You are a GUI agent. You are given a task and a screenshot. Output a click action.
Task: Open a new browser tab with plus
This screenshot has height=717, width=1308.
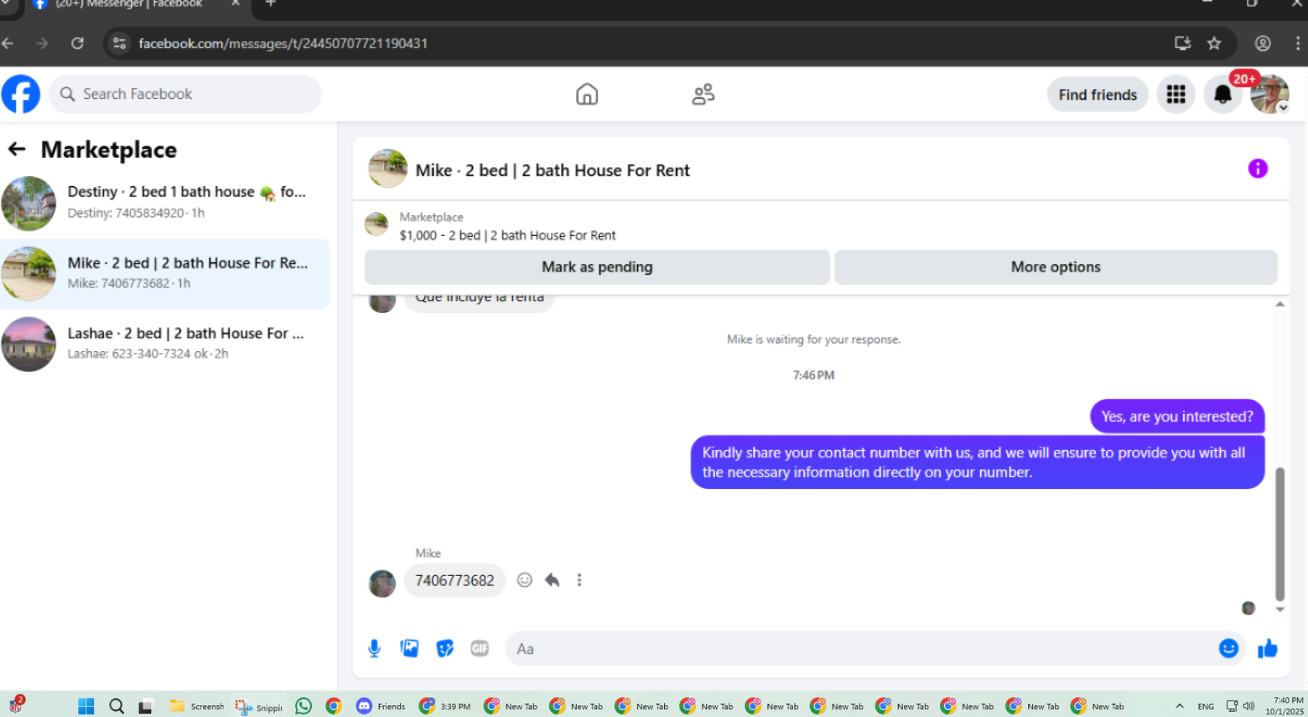point(270,4)
